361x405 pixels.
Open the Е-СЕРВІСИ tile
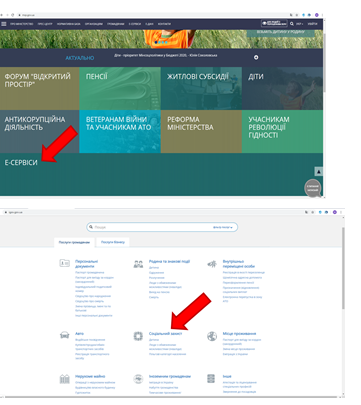click(21, 163)
